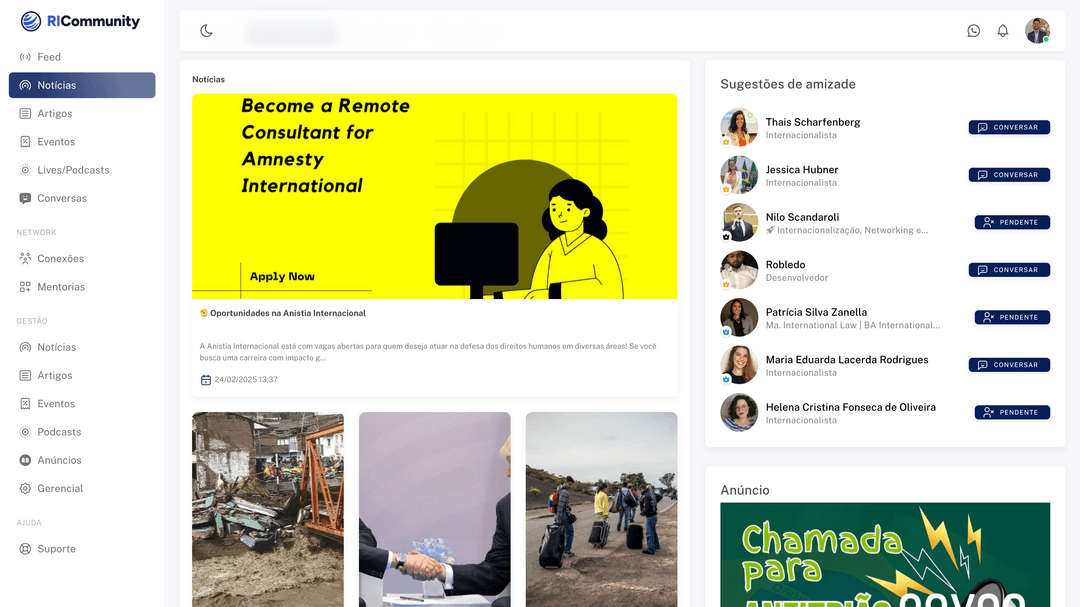
Task: Open Artigos under the Gestão section
Action: (x=82, y=375)
